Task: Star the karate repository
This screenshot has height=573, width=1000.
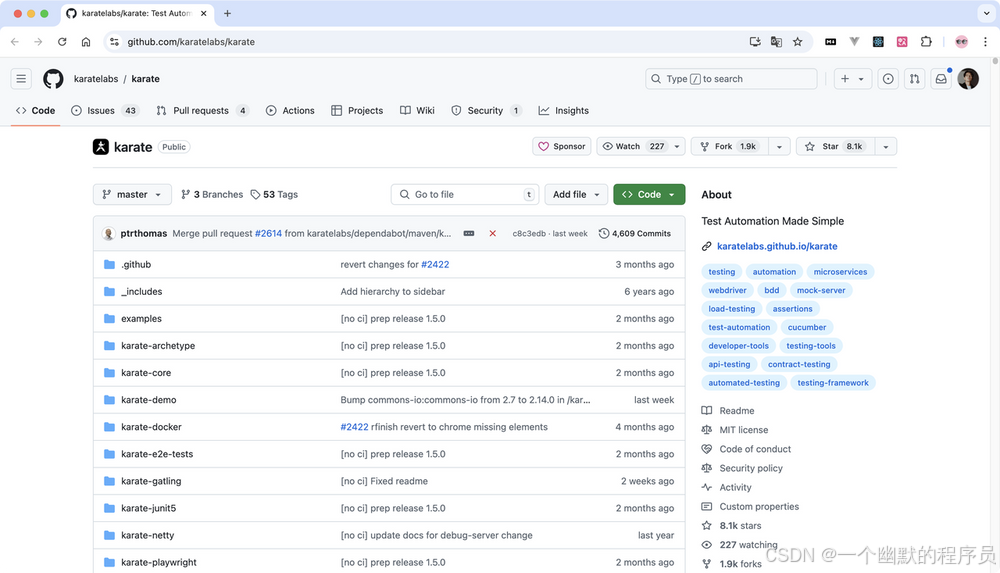Action: (x=835, y=147)
